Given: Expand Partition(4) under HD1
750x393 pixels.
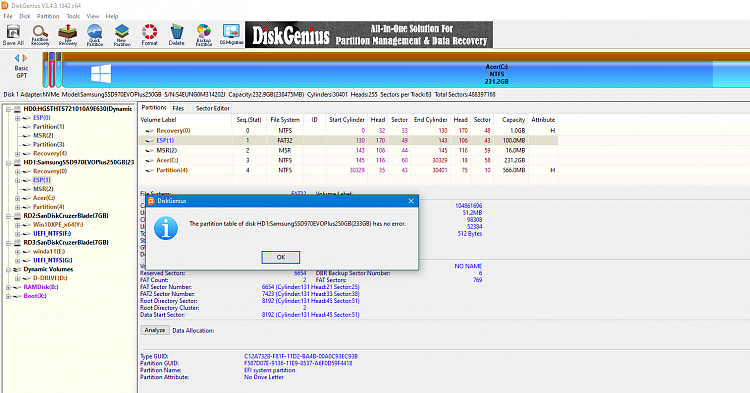Looking at the screenshot, I should (x=18, y=207).
